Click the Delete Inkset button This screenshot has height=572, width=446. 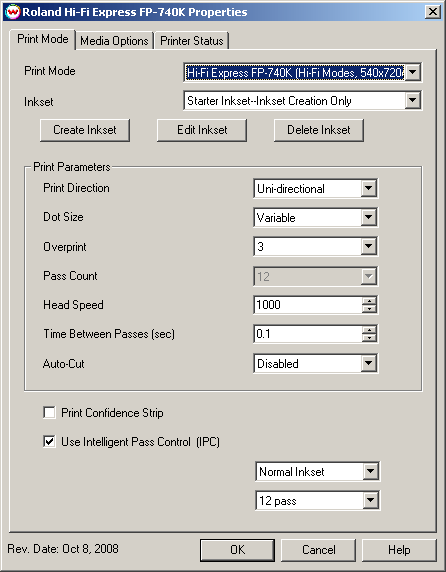point(319,130)
